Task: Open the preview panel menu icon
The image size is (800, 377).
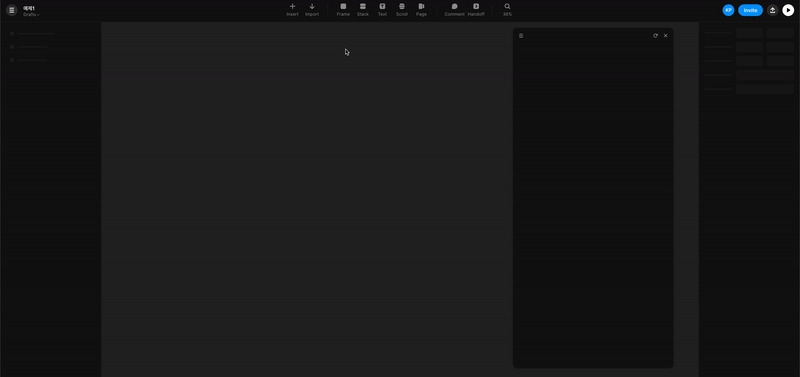Action: 521,36
